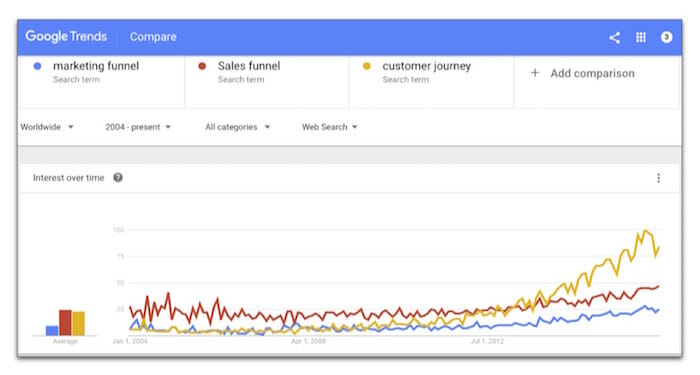Select the Compare tab in header
This screenshot has width=700, height=375.
[x=153, y=37]
